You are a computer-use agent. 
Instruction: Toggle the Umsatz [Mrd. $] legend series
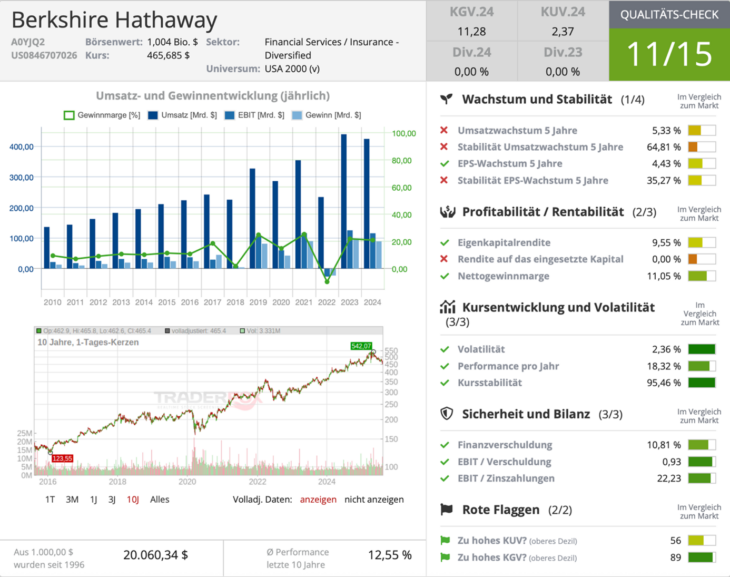[x=182, y=115]
